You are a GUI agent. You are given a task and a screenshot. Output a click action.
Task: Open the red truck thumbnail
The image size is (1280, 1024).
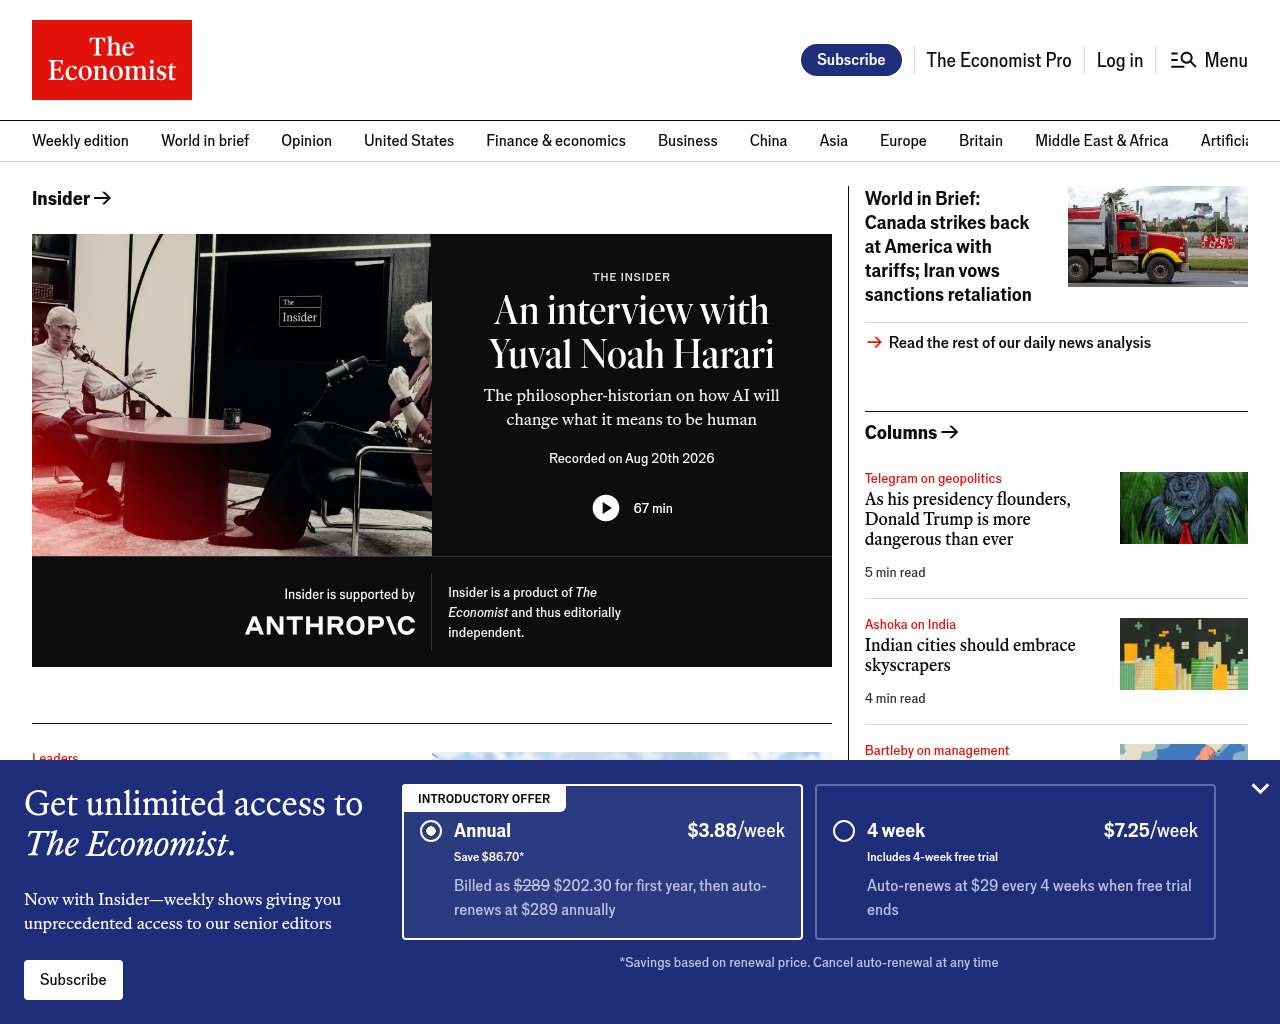pyautogui.click(x=1158, y=236)
